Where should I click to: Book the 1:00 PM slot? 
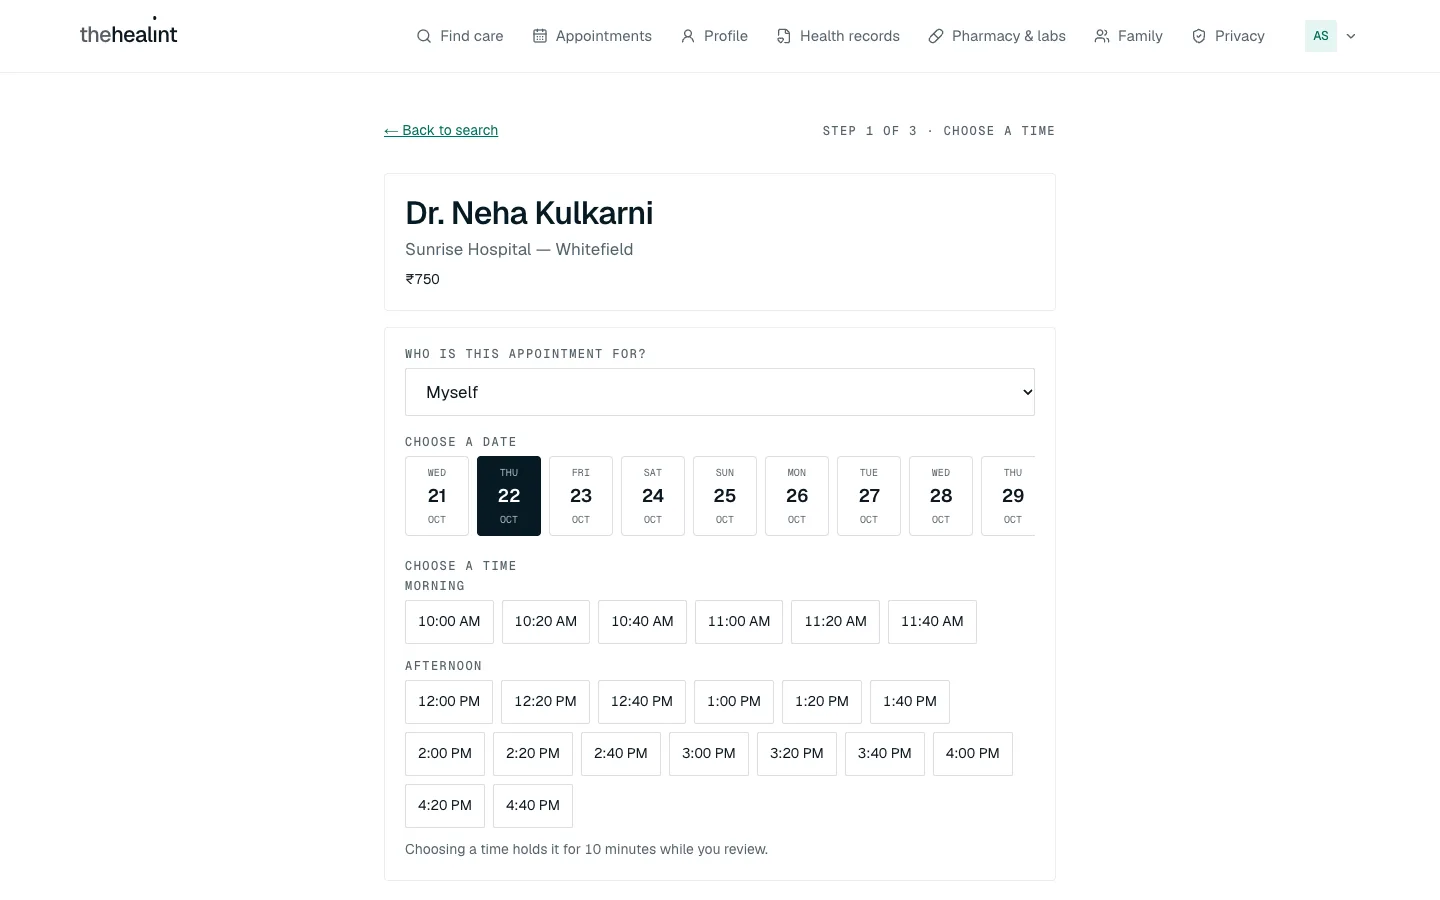point(734,702)
